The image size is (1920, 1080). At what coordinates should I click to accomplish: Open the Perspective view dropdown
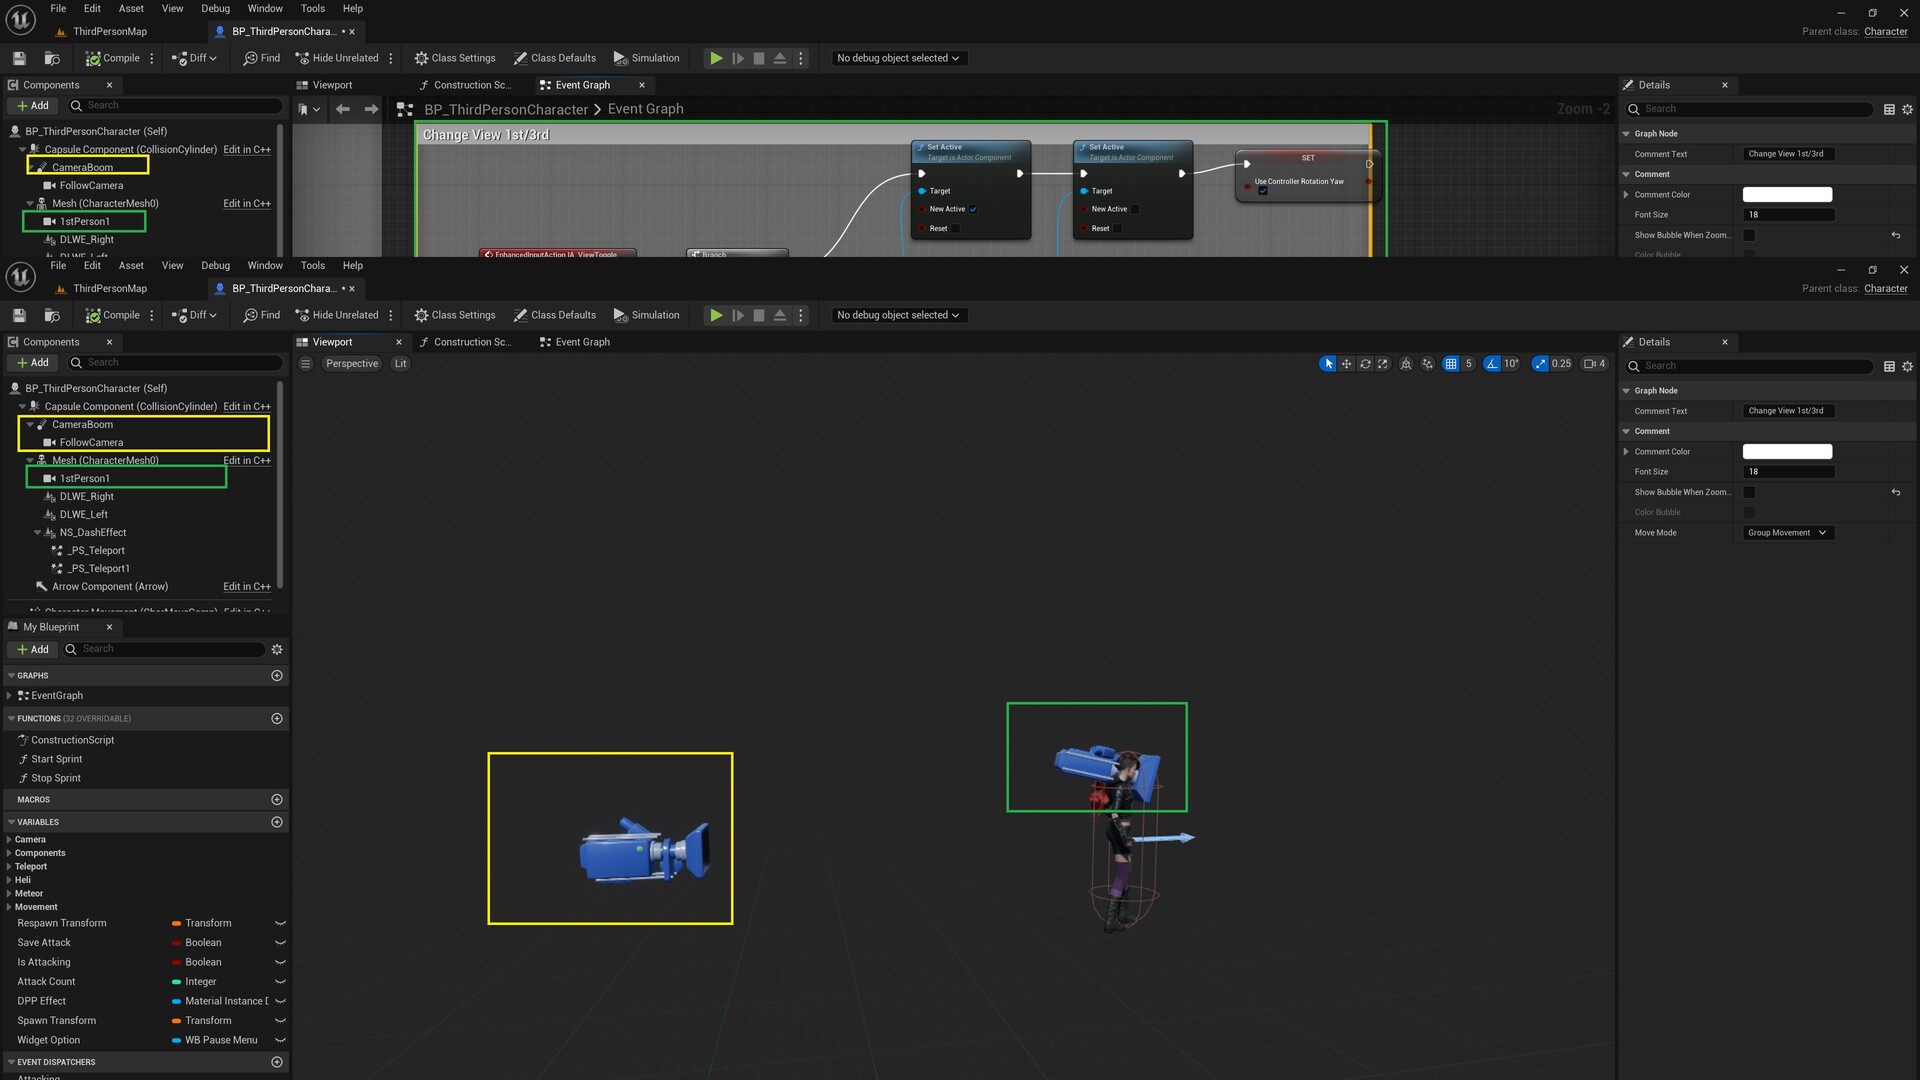coord(352,363)
